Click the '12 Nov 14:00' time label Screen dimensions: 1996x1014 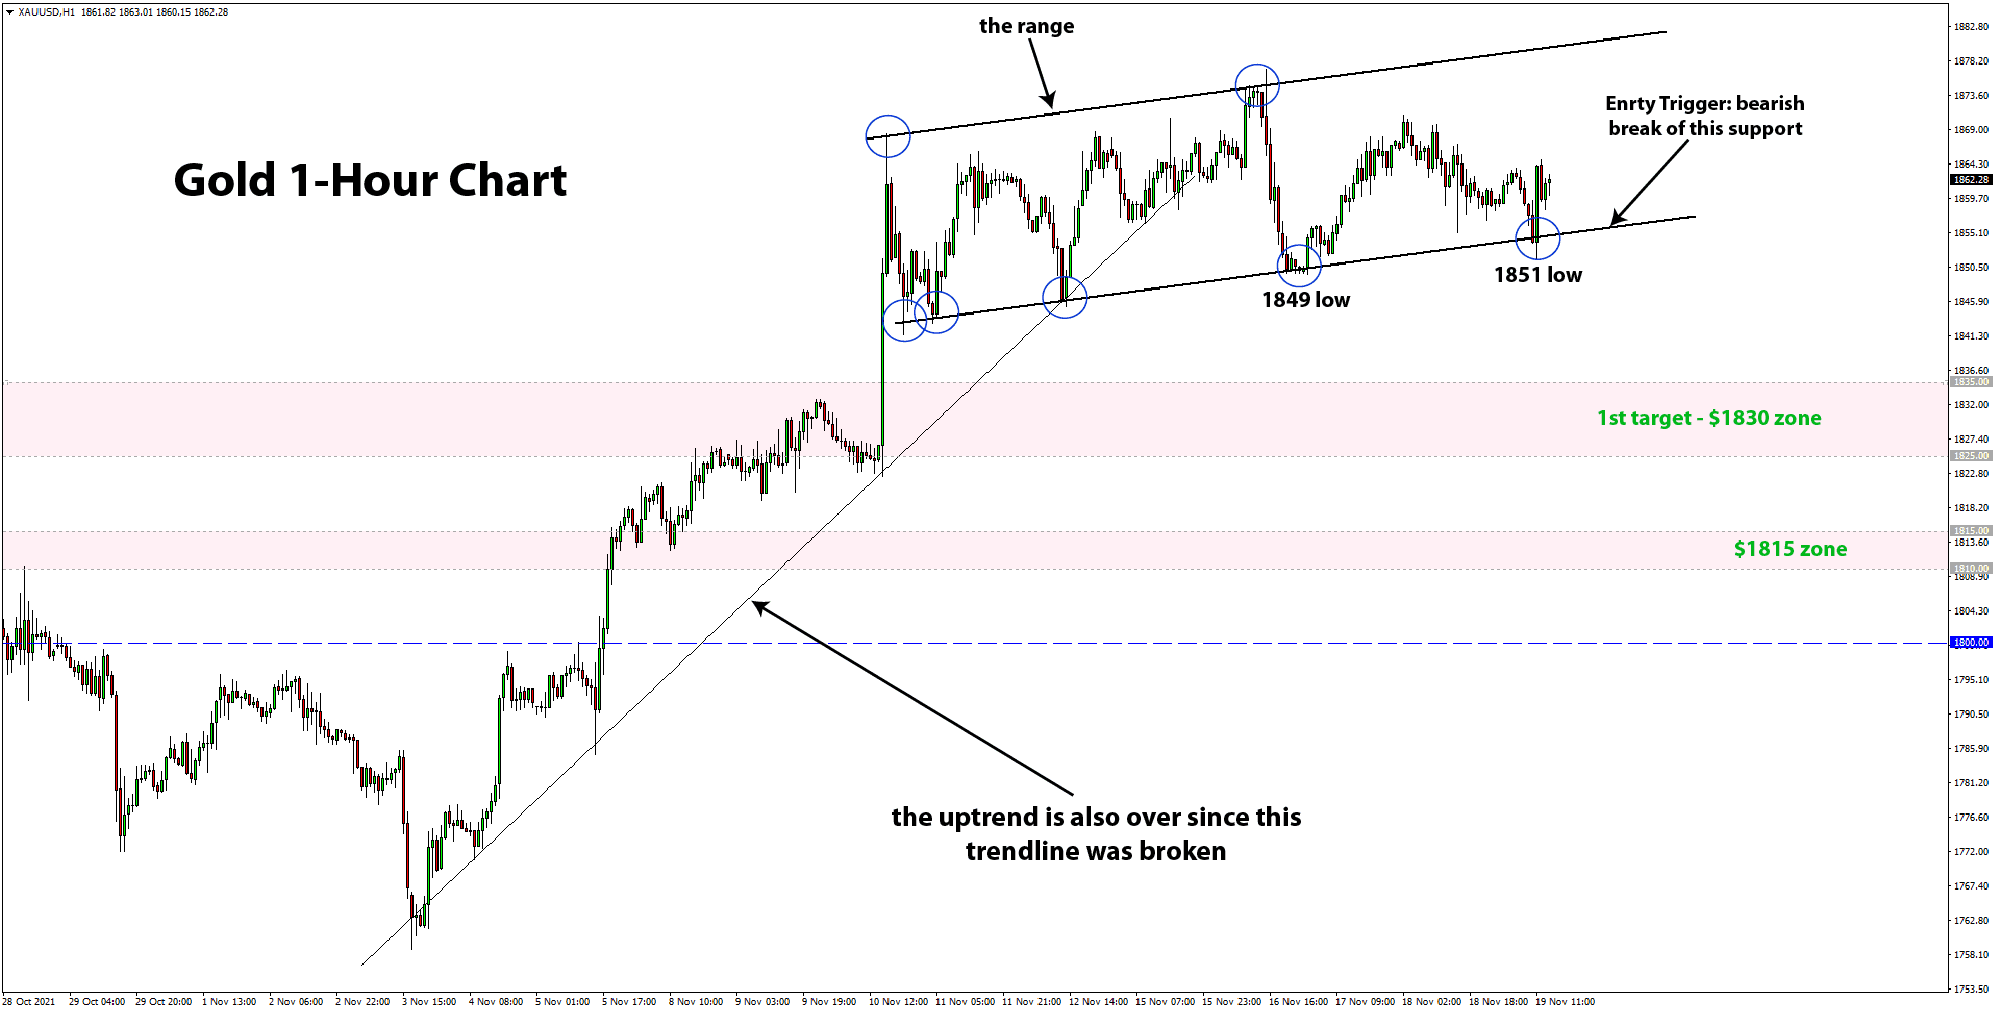1098,1002
